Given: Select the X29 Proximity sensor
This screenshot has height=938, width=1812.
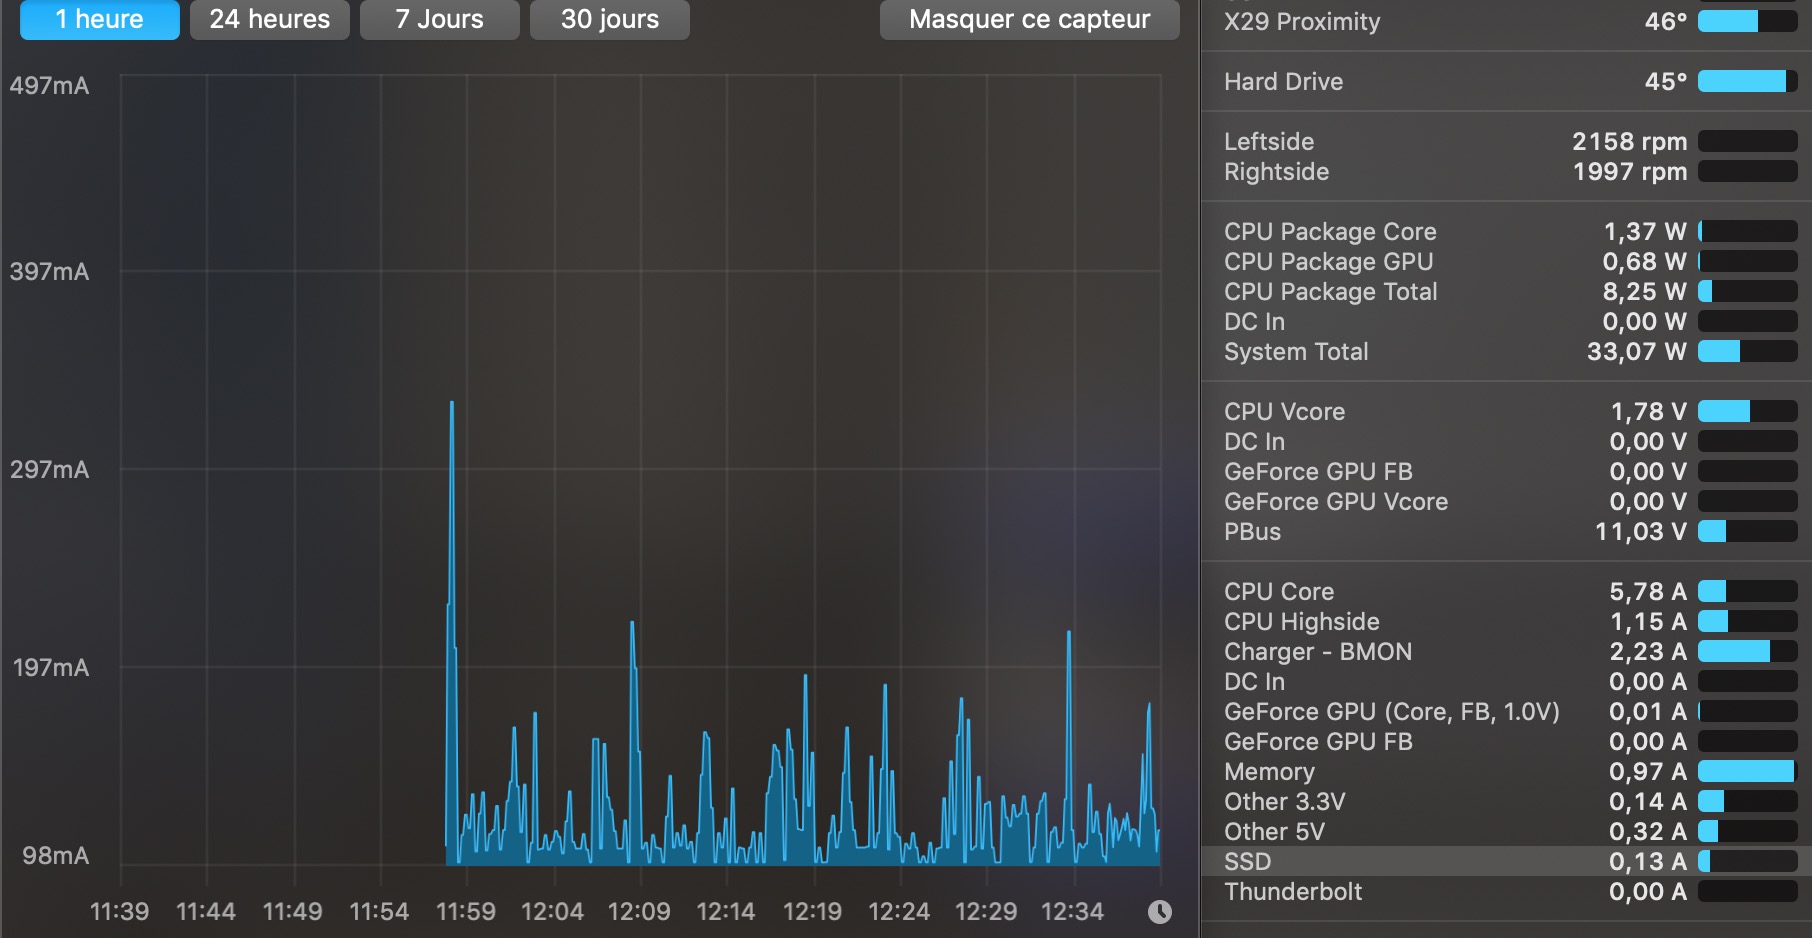Looking at the screenshot, I should (1506, 21).
